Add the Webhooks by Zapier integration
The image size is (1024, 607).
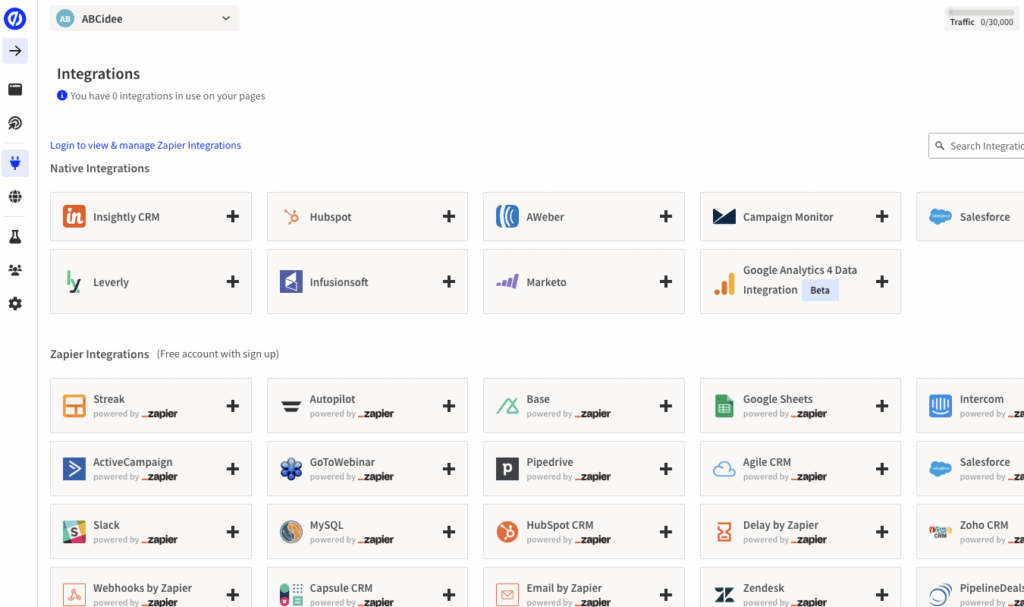point(232,595)
